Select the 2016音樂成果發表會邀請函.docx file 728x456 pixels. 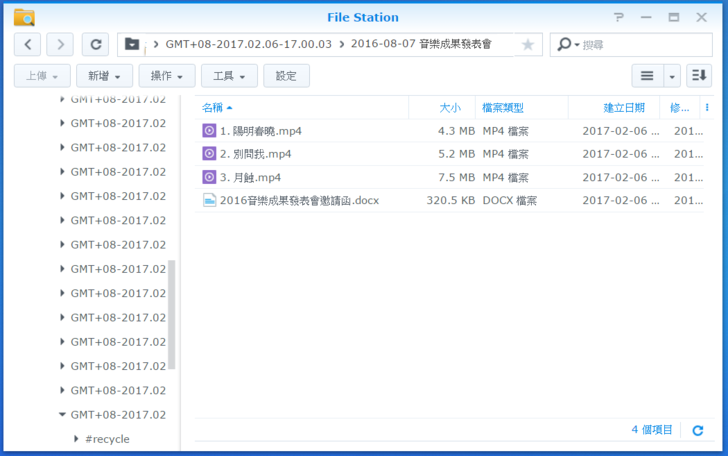299,200
